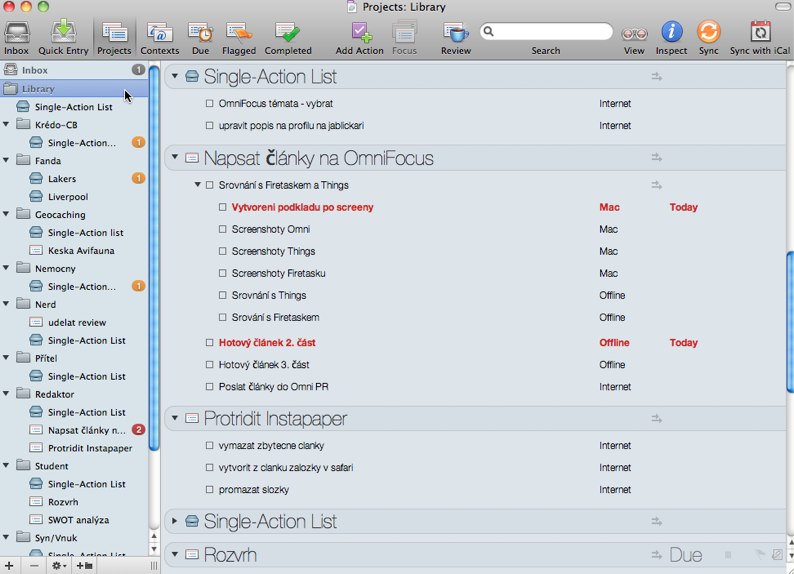Screen dimensions: 794x574
Task: Select Nemocny folder in the sidebar
Action: pos(55,269)
